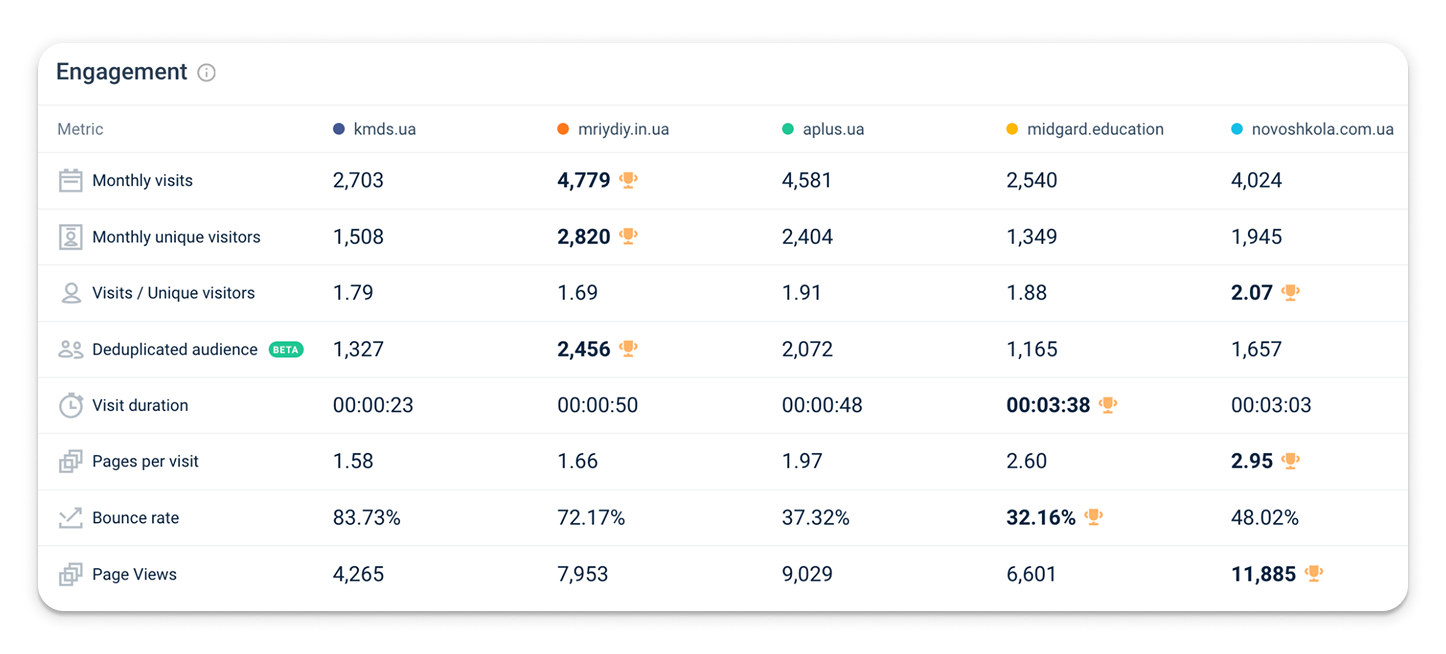
Task: Click the 32.16% bounce rate value
Action: click(x=1041, y=518)
